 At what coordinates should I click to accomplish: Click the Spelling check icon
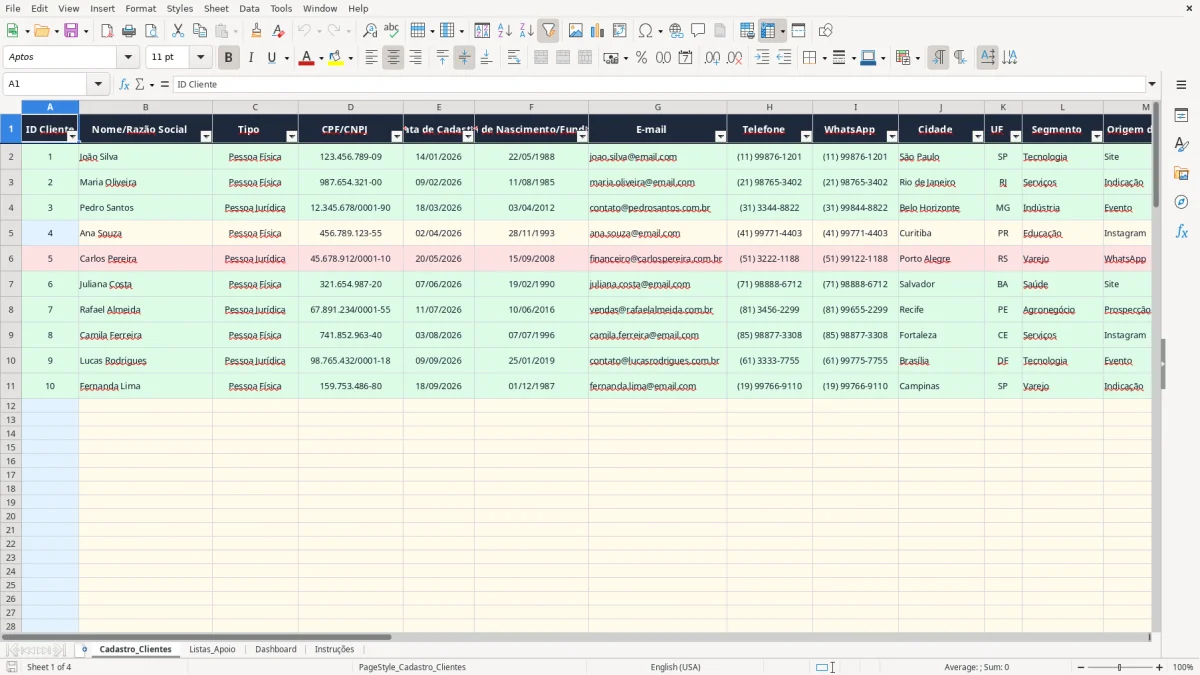tap(391, 31)
